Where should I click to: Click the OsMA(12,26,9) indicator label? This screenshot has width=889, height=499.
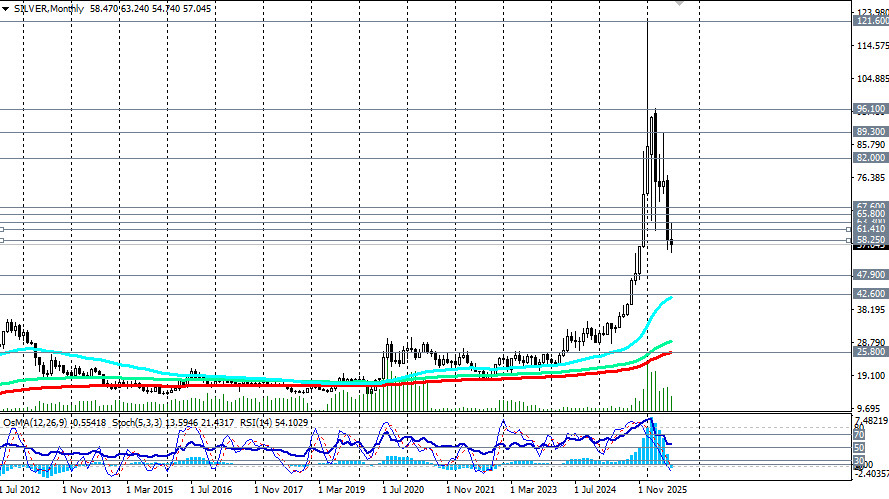click(33, 422)
